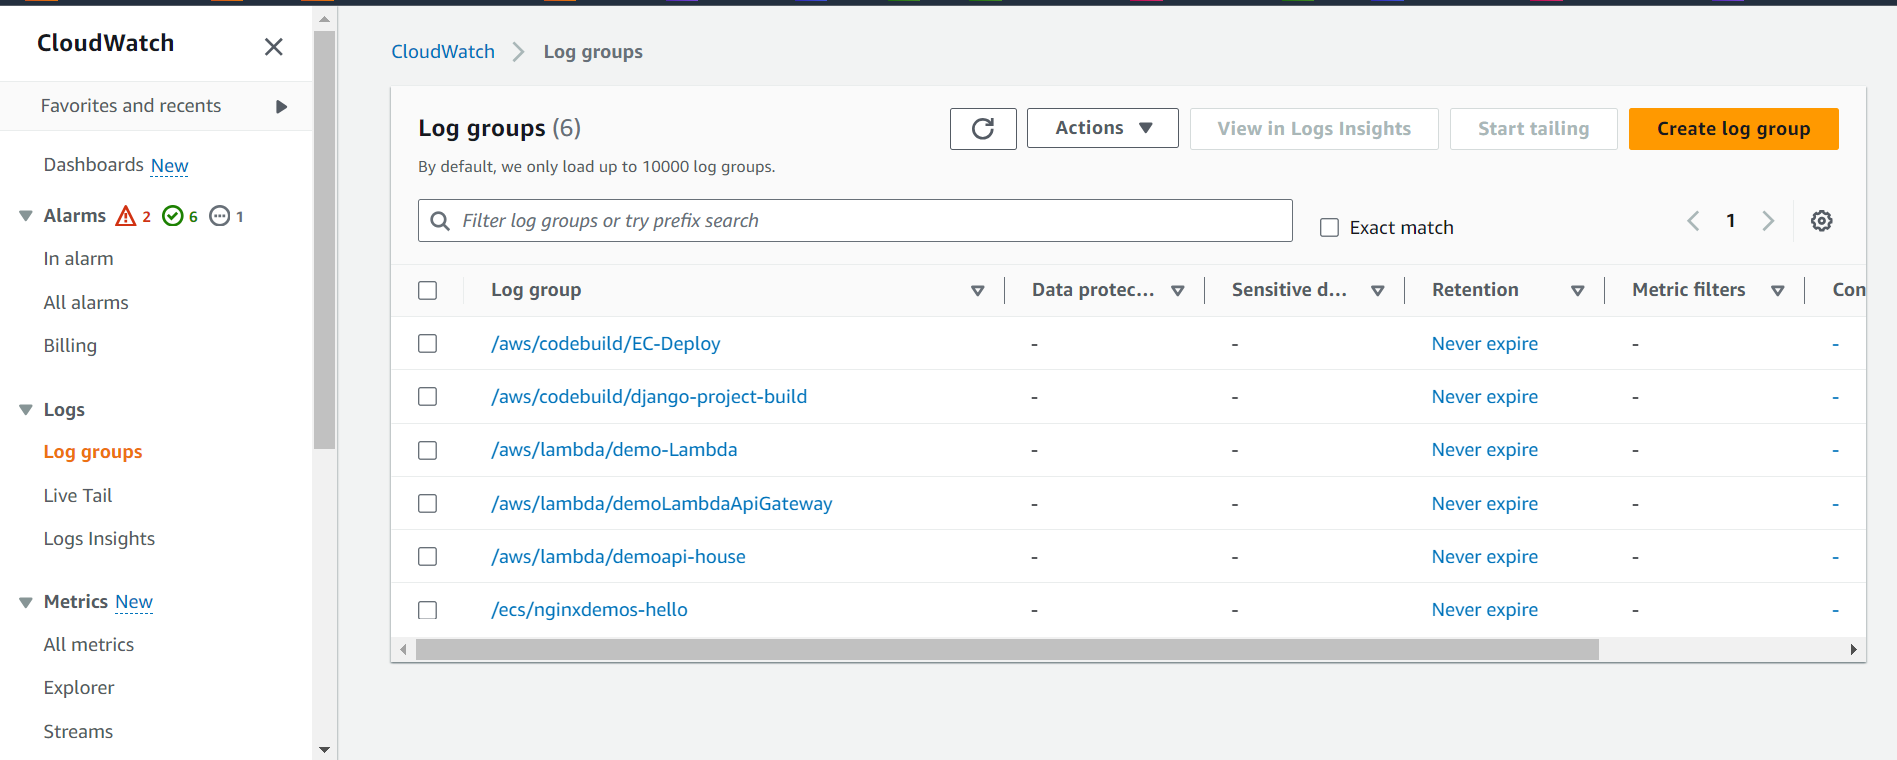Screen dimensions: 1897x760
Task: Select /aws/lambda/demo-Lambda row checkbox
Action: 428,450
